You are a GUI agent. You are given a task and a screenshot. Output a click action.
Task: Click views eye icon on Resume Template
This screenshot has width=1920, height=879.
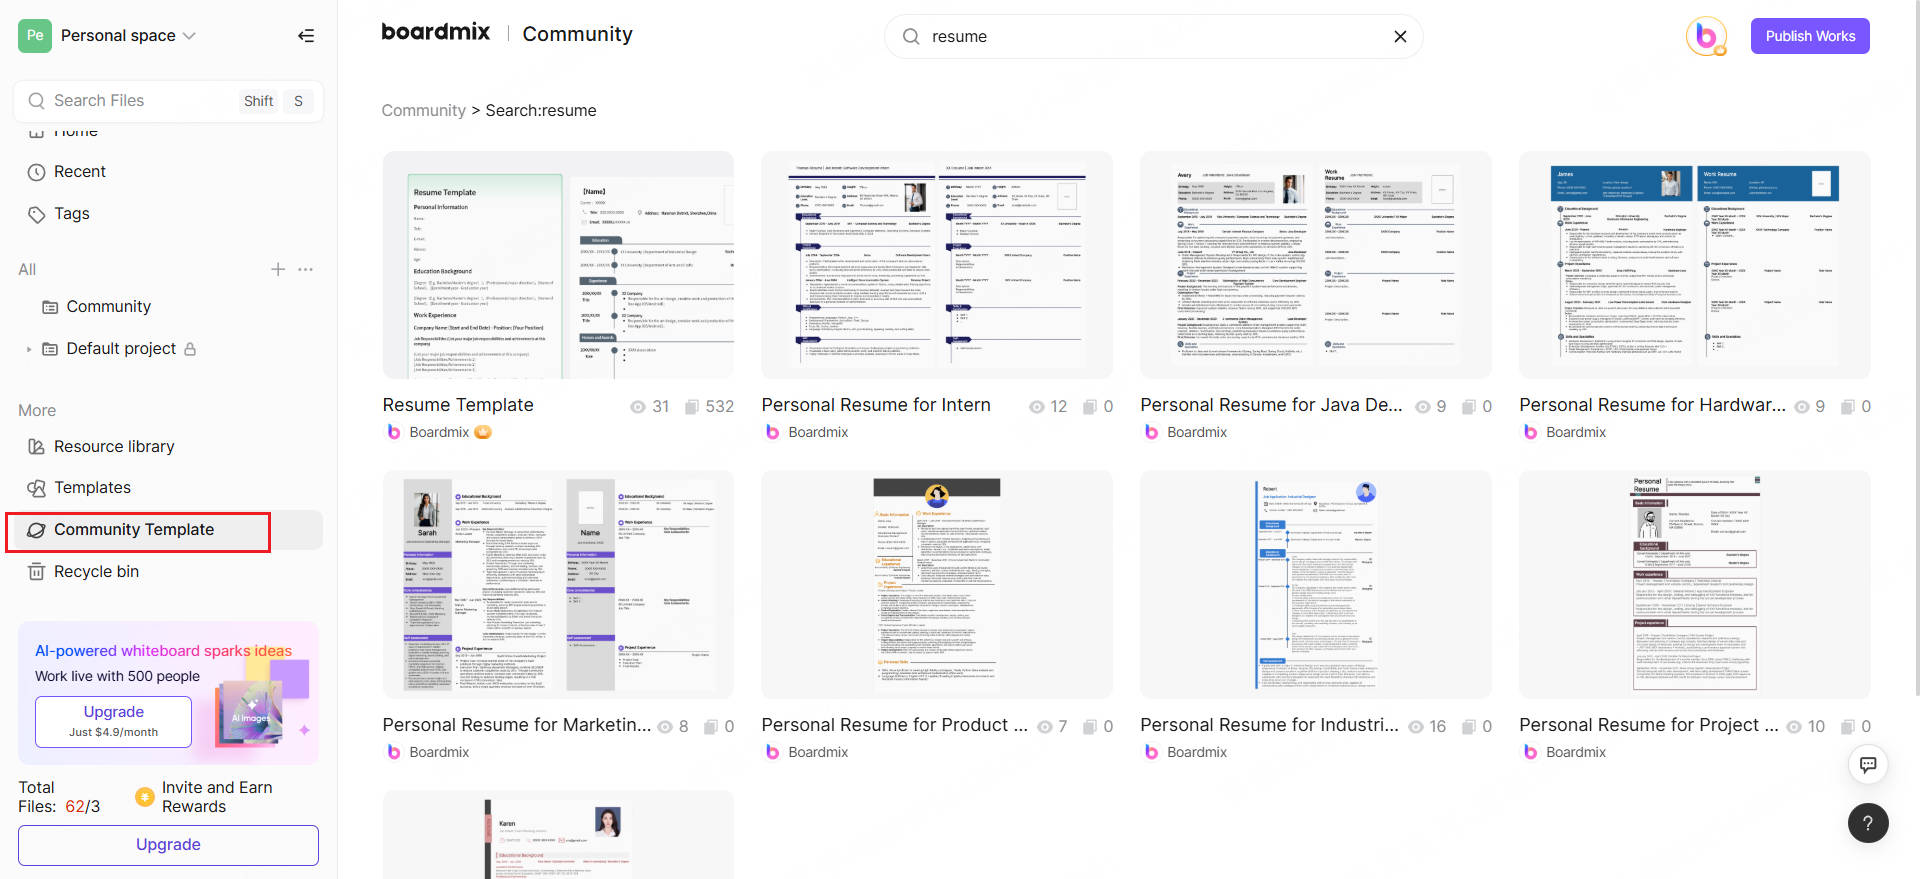[x=638, y=407]
